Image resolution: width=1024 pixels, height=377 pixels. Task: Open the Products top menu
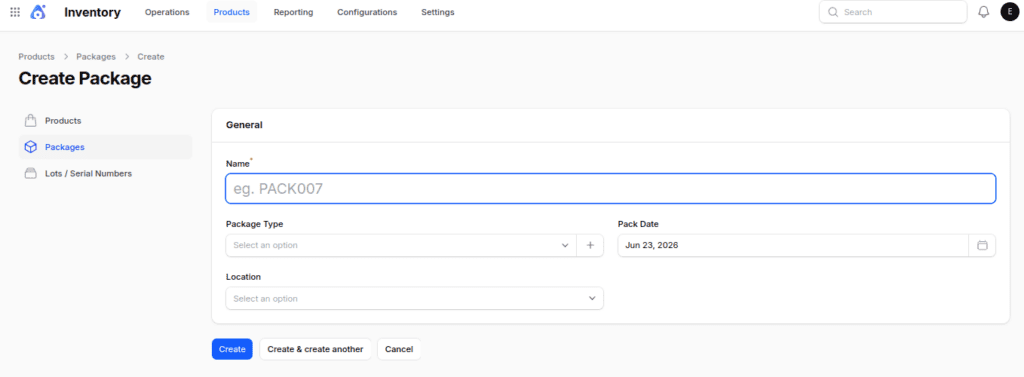pos(232,12)
